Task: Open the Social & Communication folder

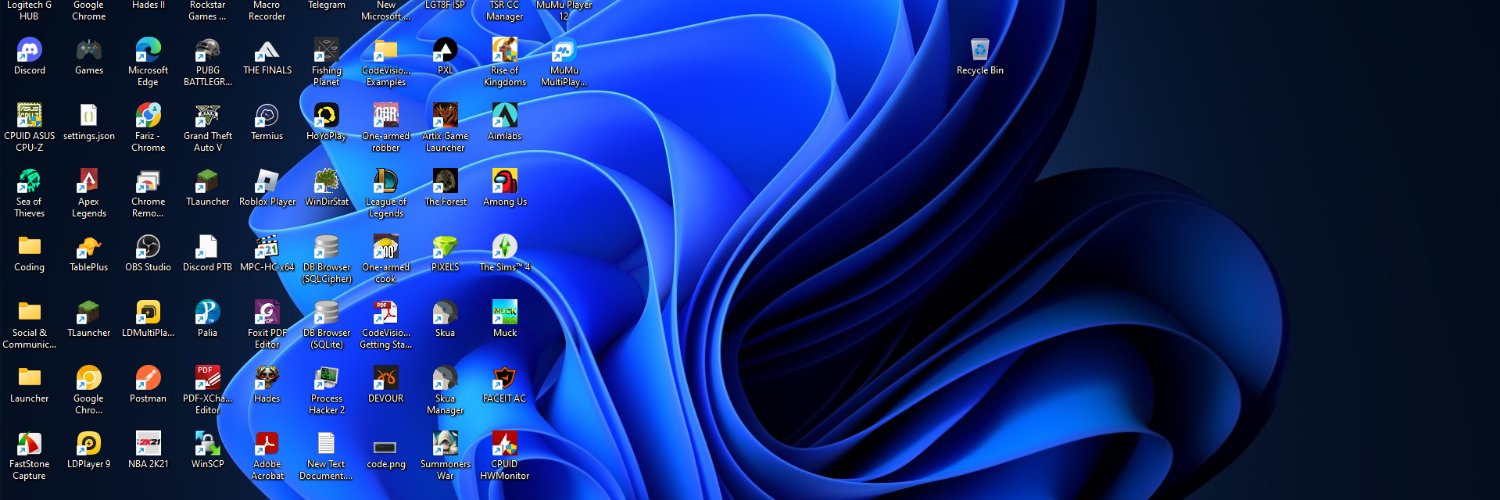Action: click(30, 312)
